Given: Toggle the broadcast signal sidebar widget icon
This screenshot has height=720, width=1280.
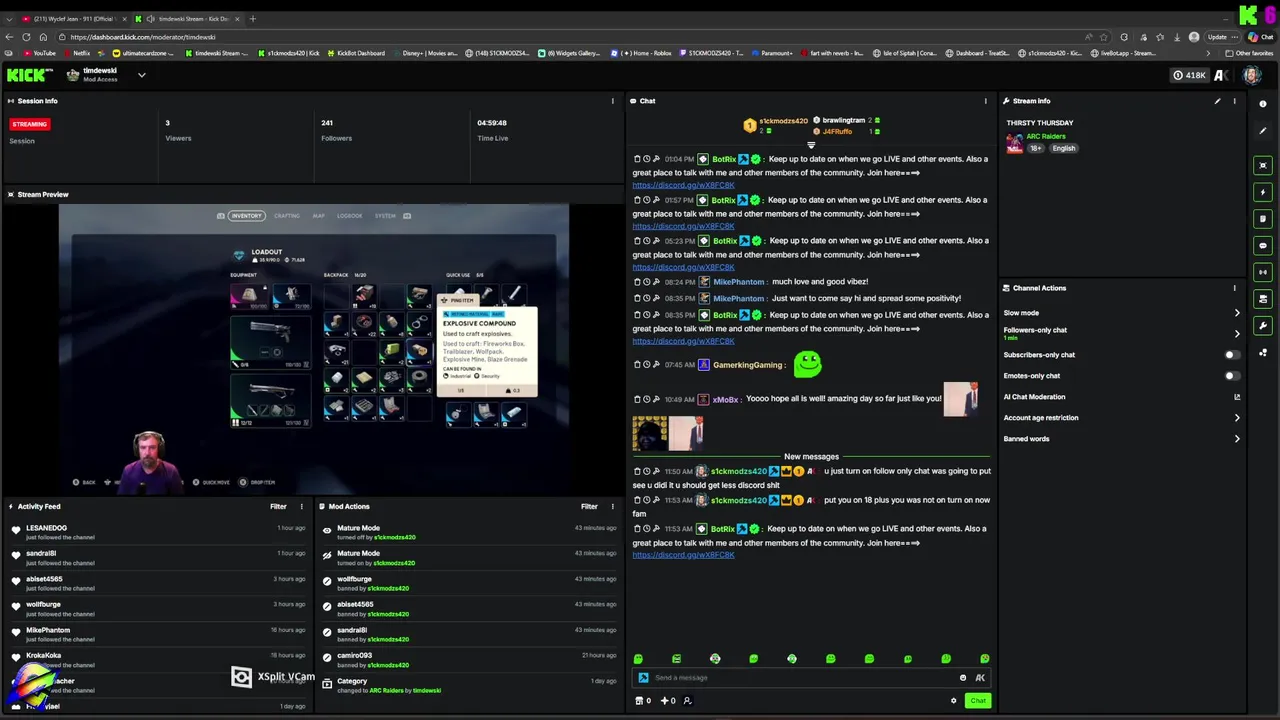Looking at the screenshot, I should 1263,272.
